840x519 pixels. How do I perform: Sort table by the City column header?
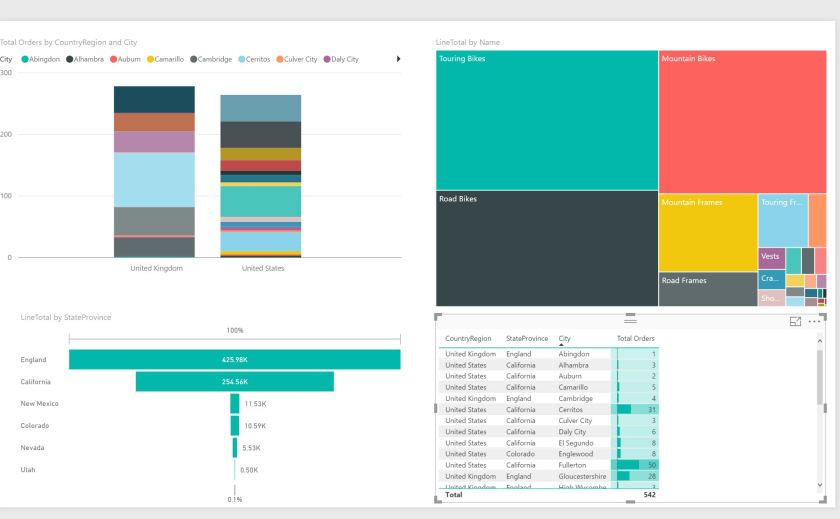tap(565, 338)
